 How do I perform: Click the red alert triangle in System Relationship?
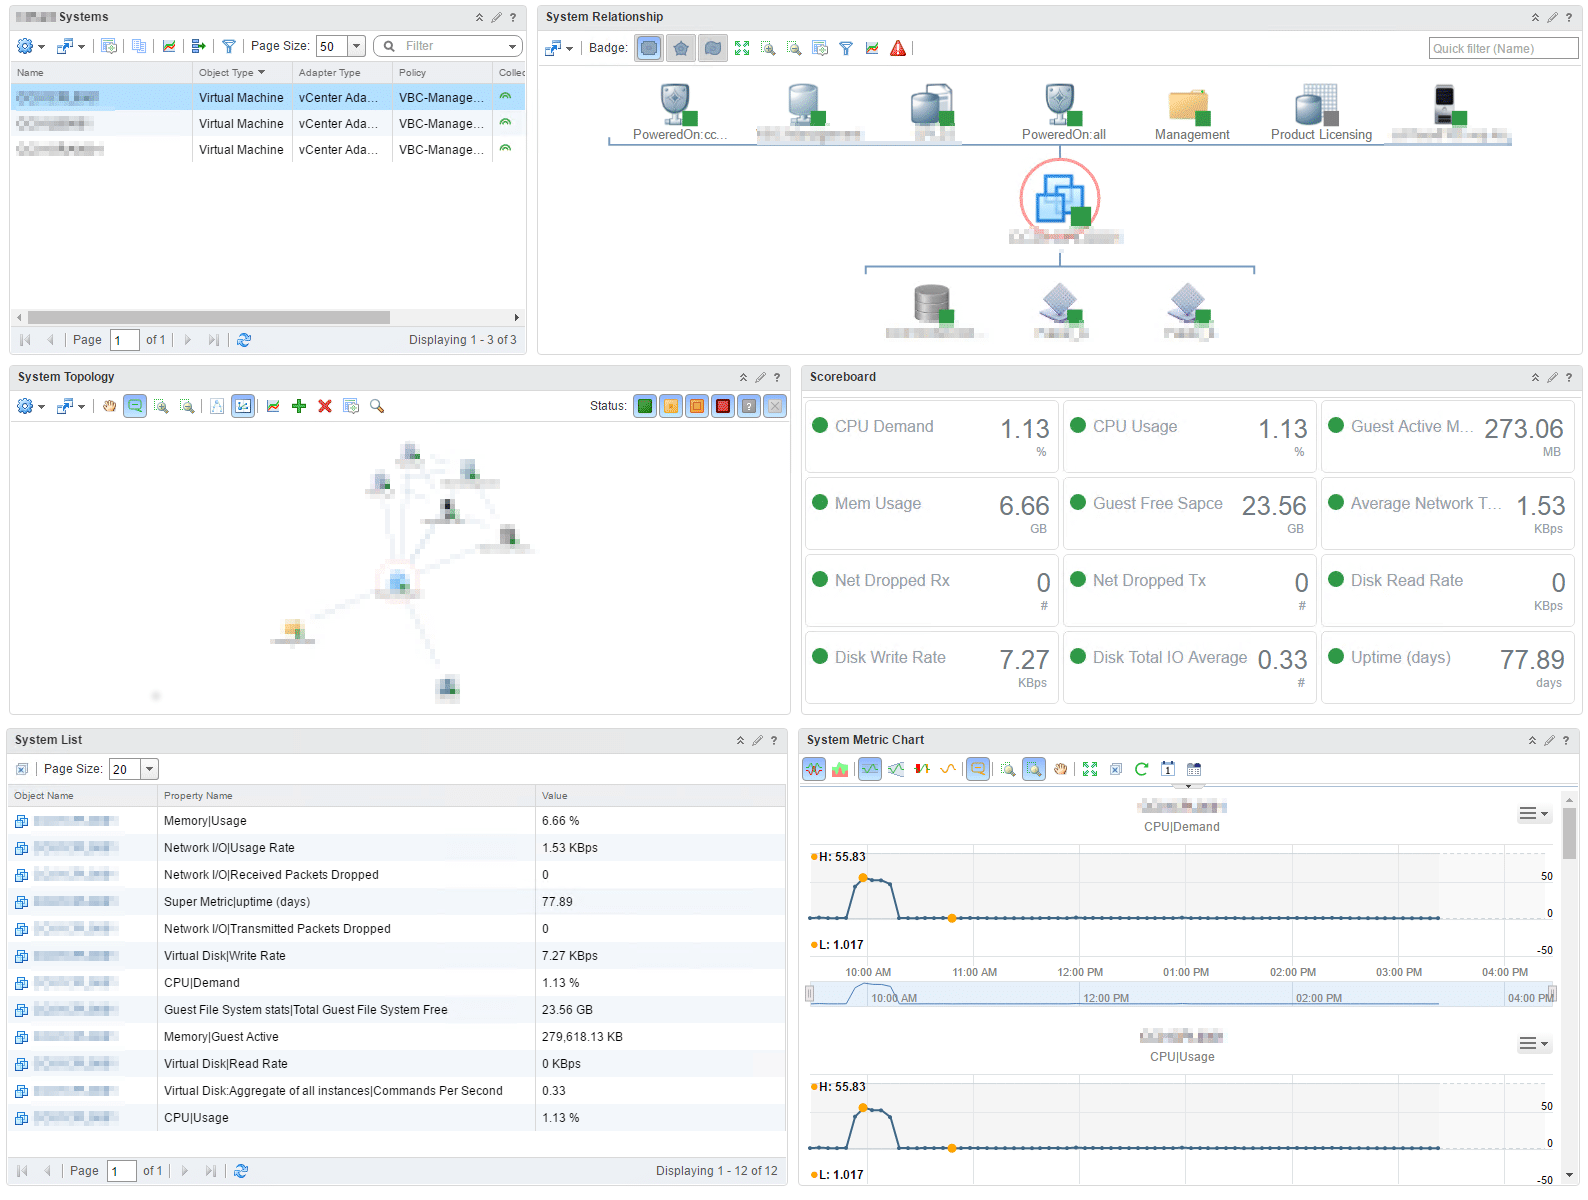pos(898,48)
